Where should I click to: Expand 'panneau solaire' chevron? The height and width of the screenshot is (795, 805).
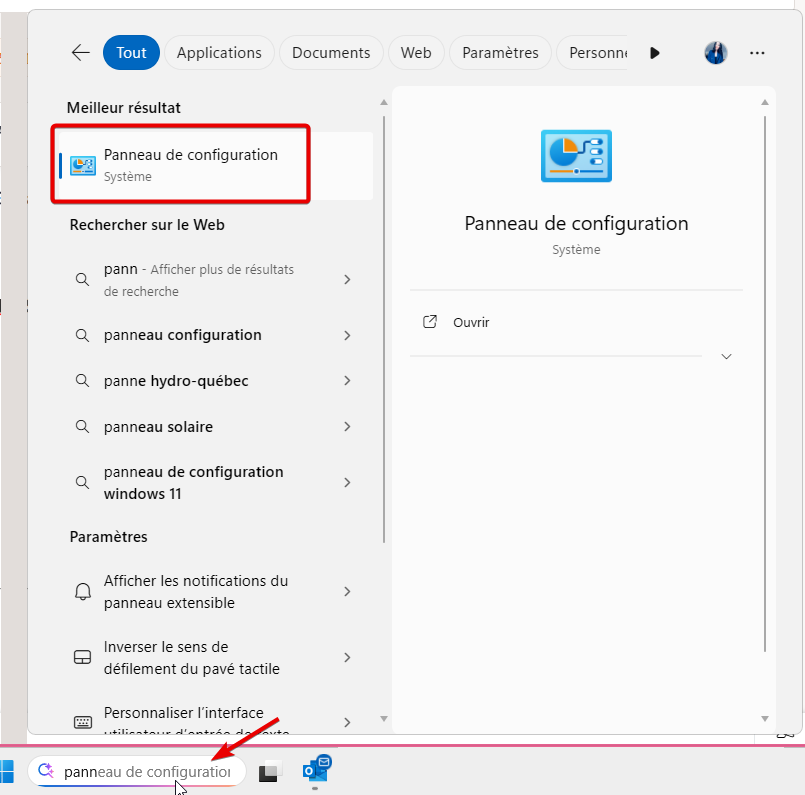347,426
